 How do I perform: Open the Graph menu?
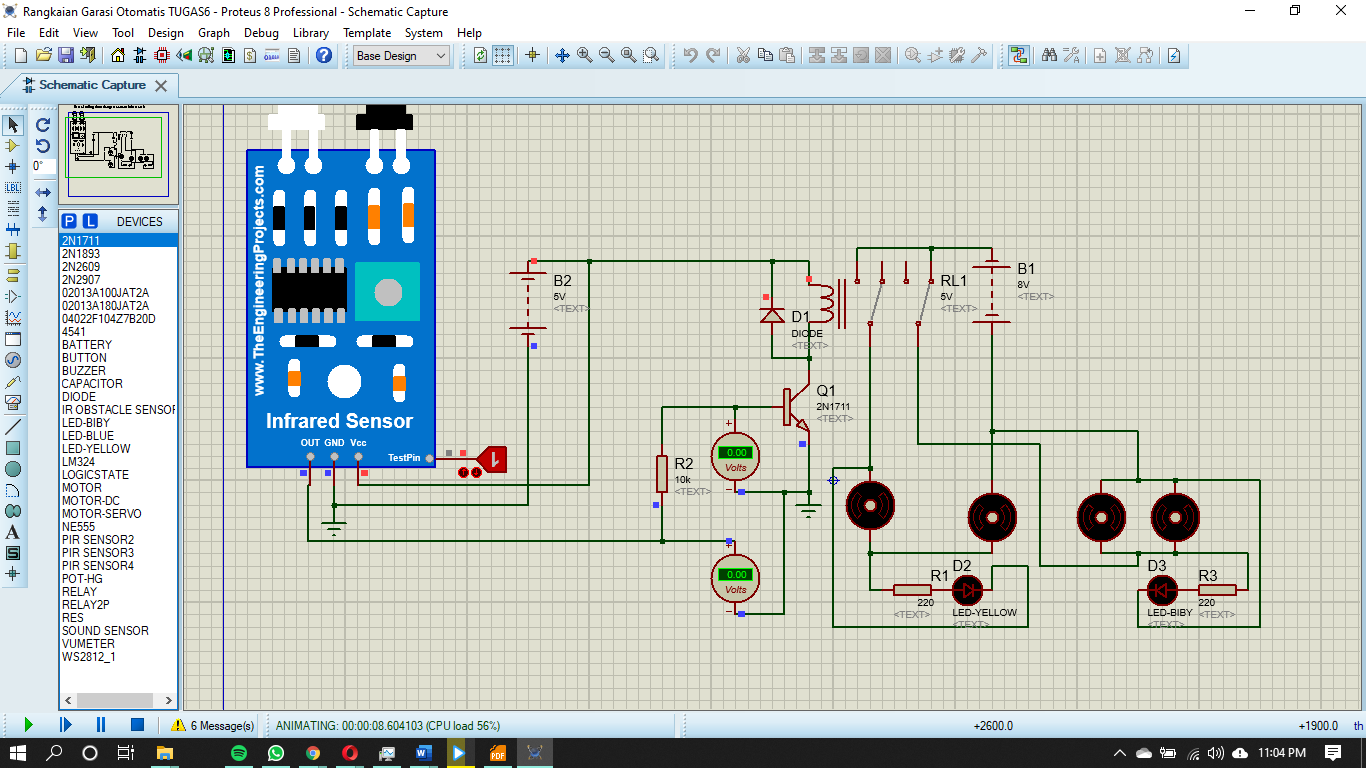tap(214, 32)
